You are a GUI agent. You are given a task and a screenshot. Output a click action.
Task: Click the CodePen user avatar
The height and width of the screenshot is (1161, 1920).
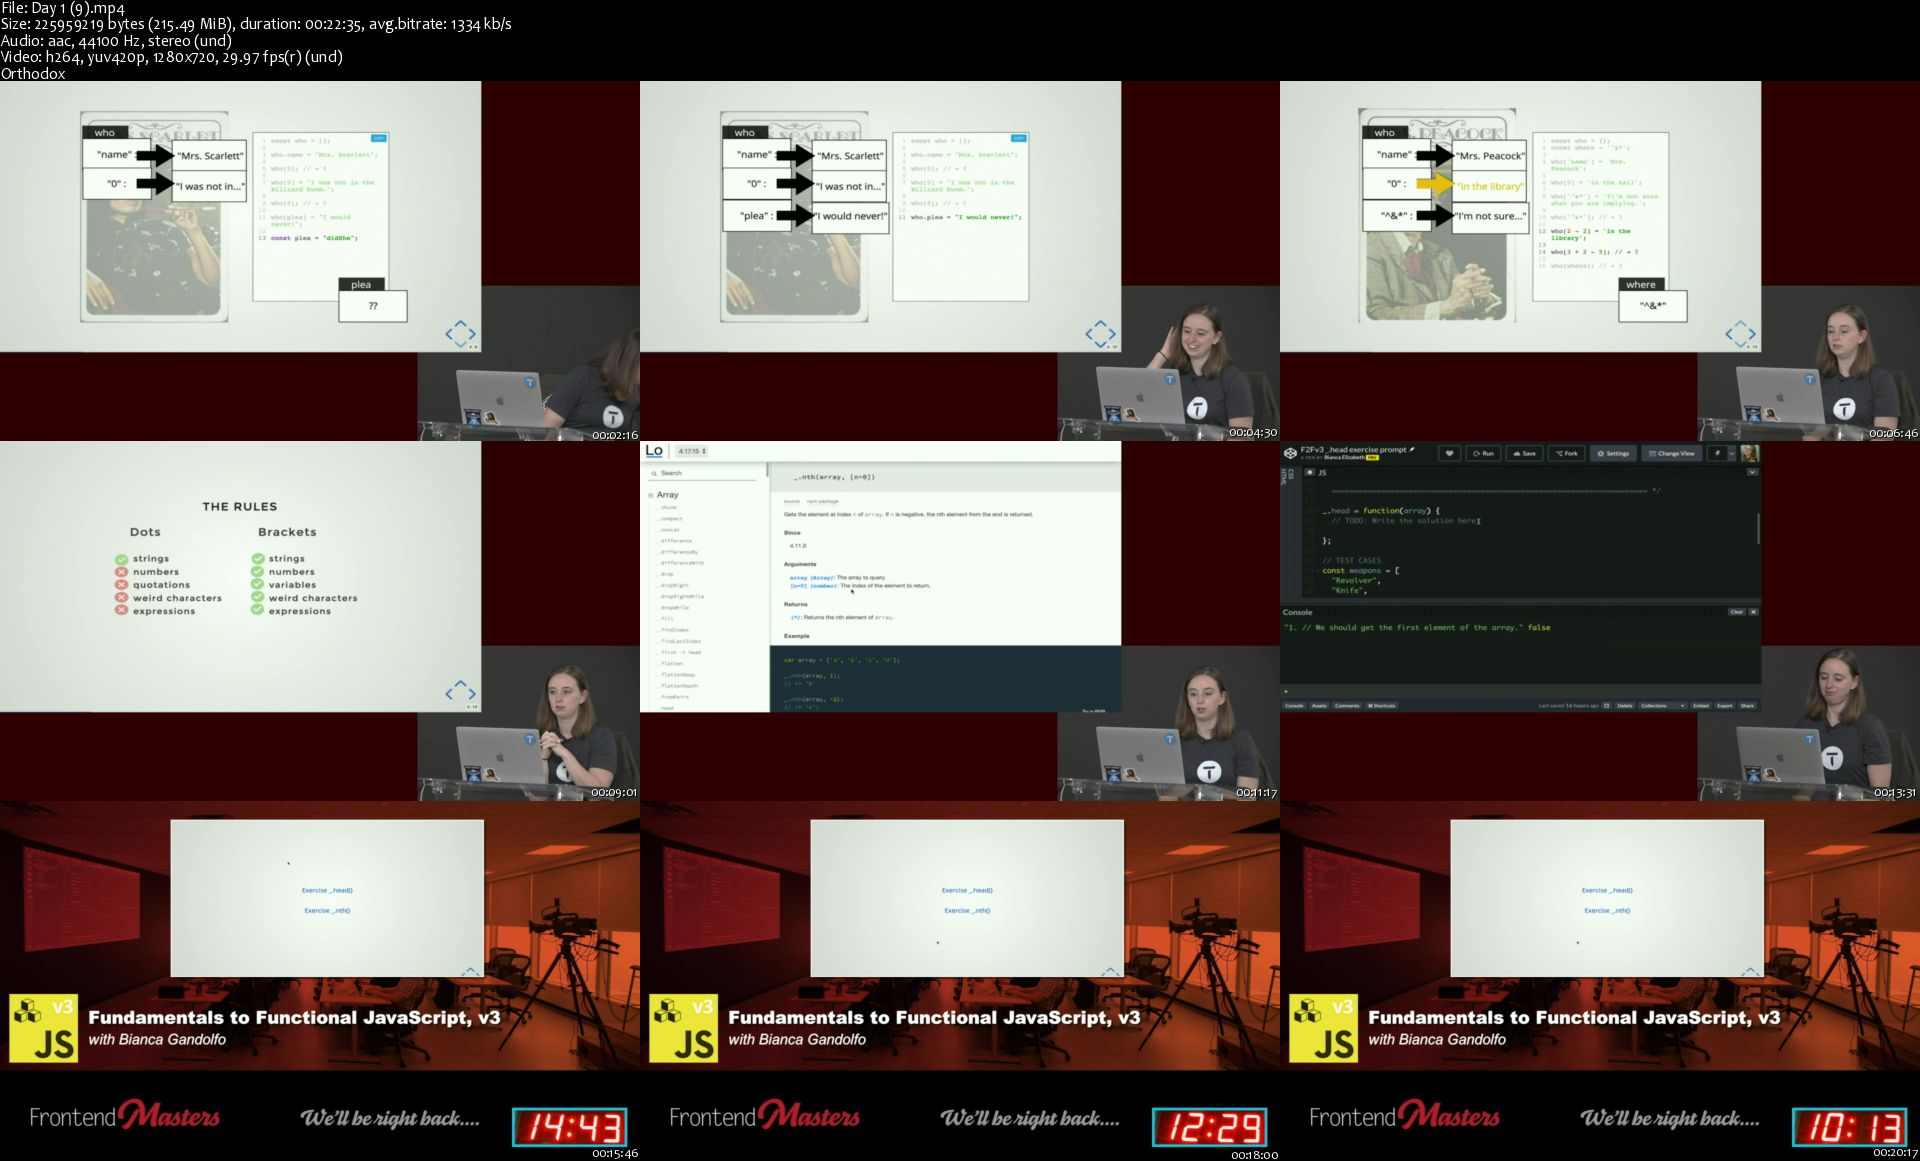pos(1749,453)
